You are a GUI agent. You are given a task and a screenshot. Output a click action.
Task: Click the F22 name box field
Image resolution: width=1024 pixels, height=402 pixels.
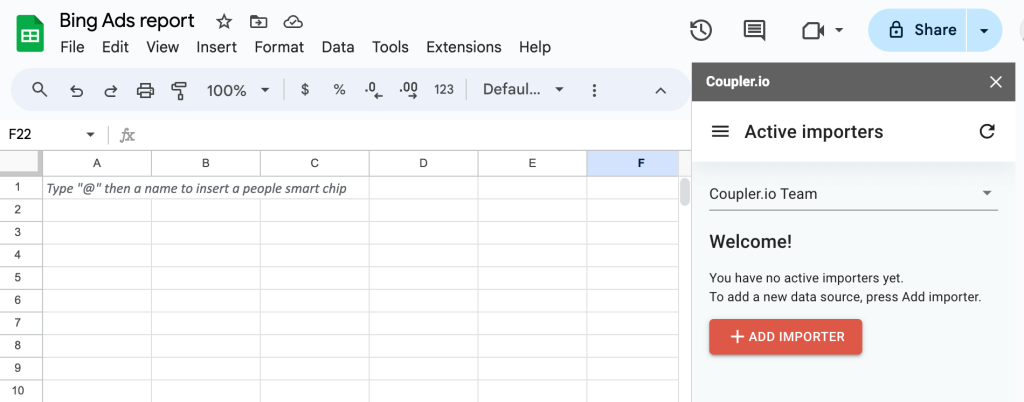coord(51,134)
